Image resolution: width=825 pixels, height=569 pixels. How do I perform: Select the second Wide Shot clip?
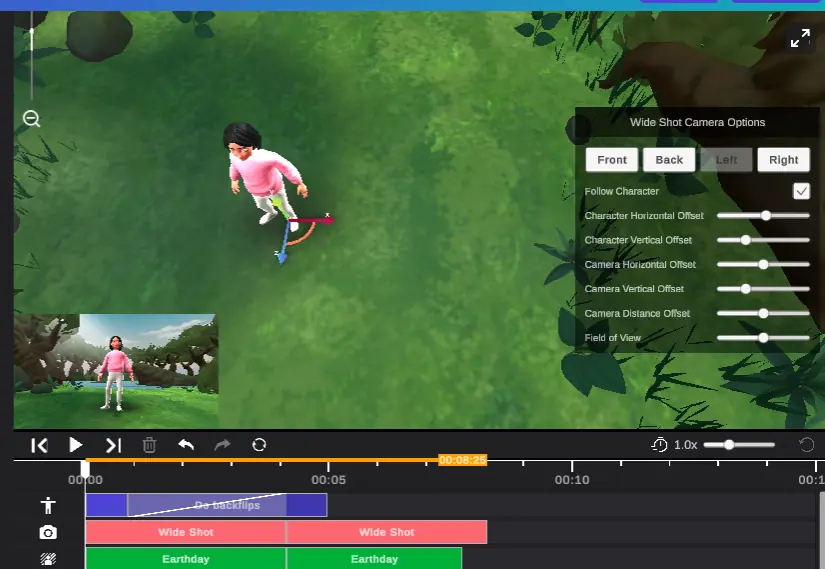[x=387, y=532]
